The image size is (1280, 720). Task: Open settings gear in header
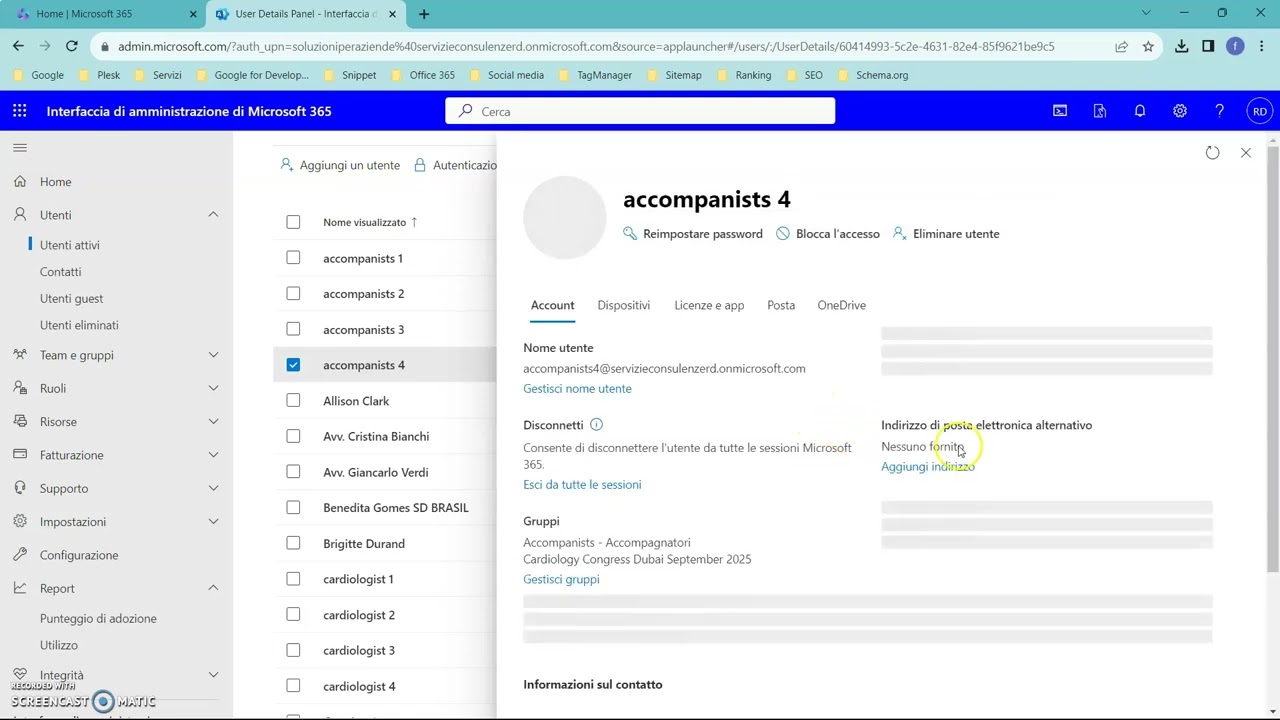click(1180, 111)
